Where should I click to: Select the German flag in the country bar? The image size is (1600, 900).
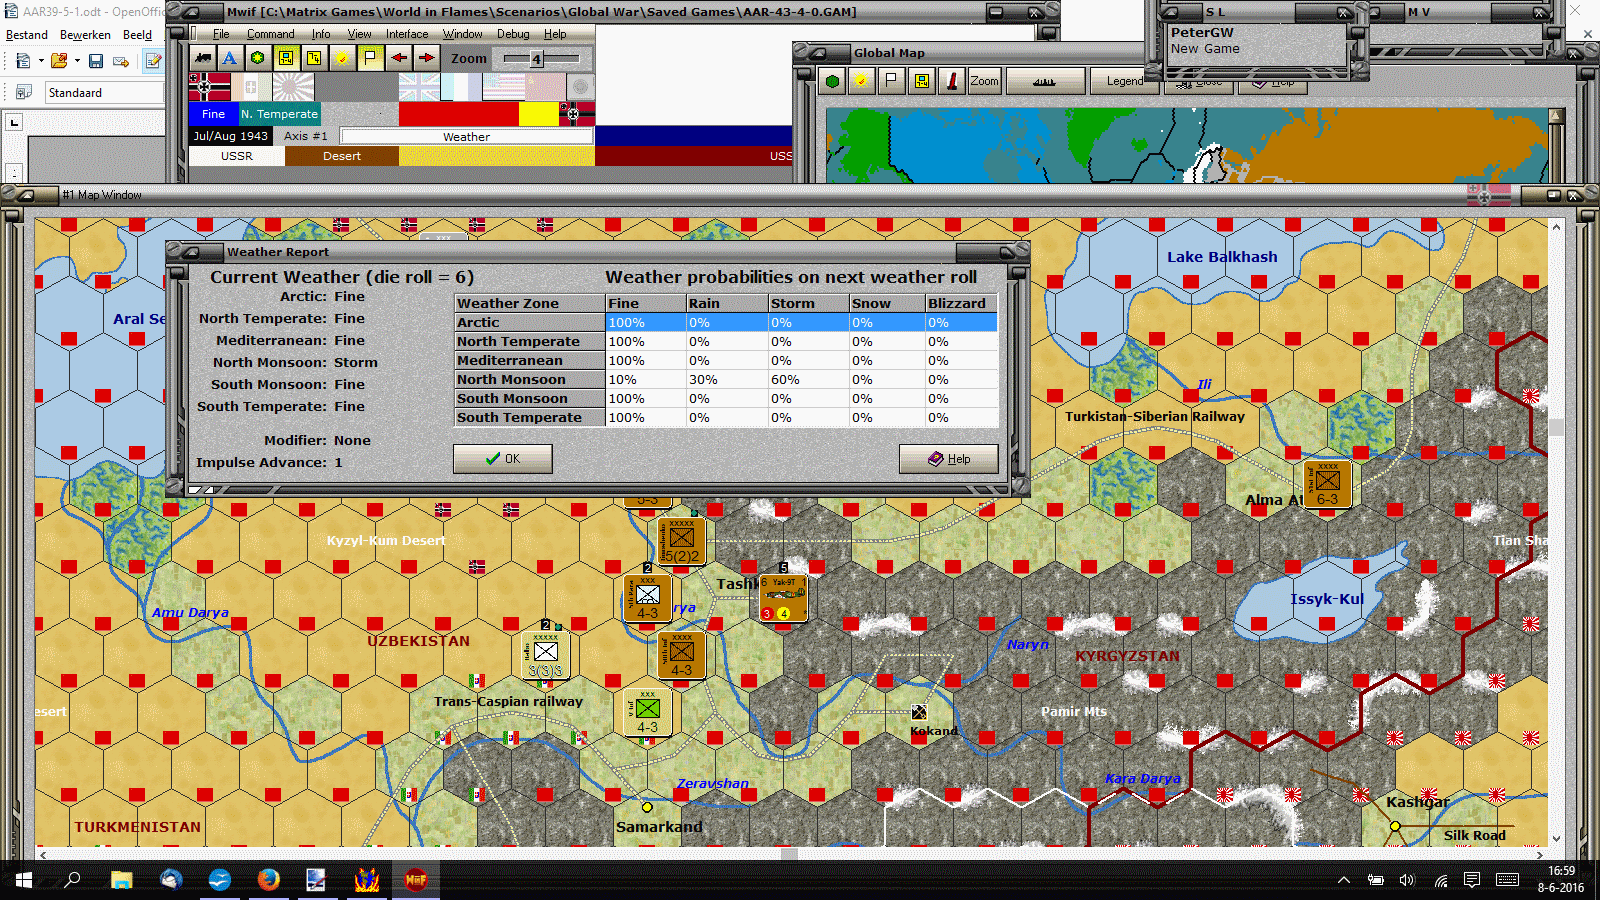pyautogui.click(x=209, y=87)
